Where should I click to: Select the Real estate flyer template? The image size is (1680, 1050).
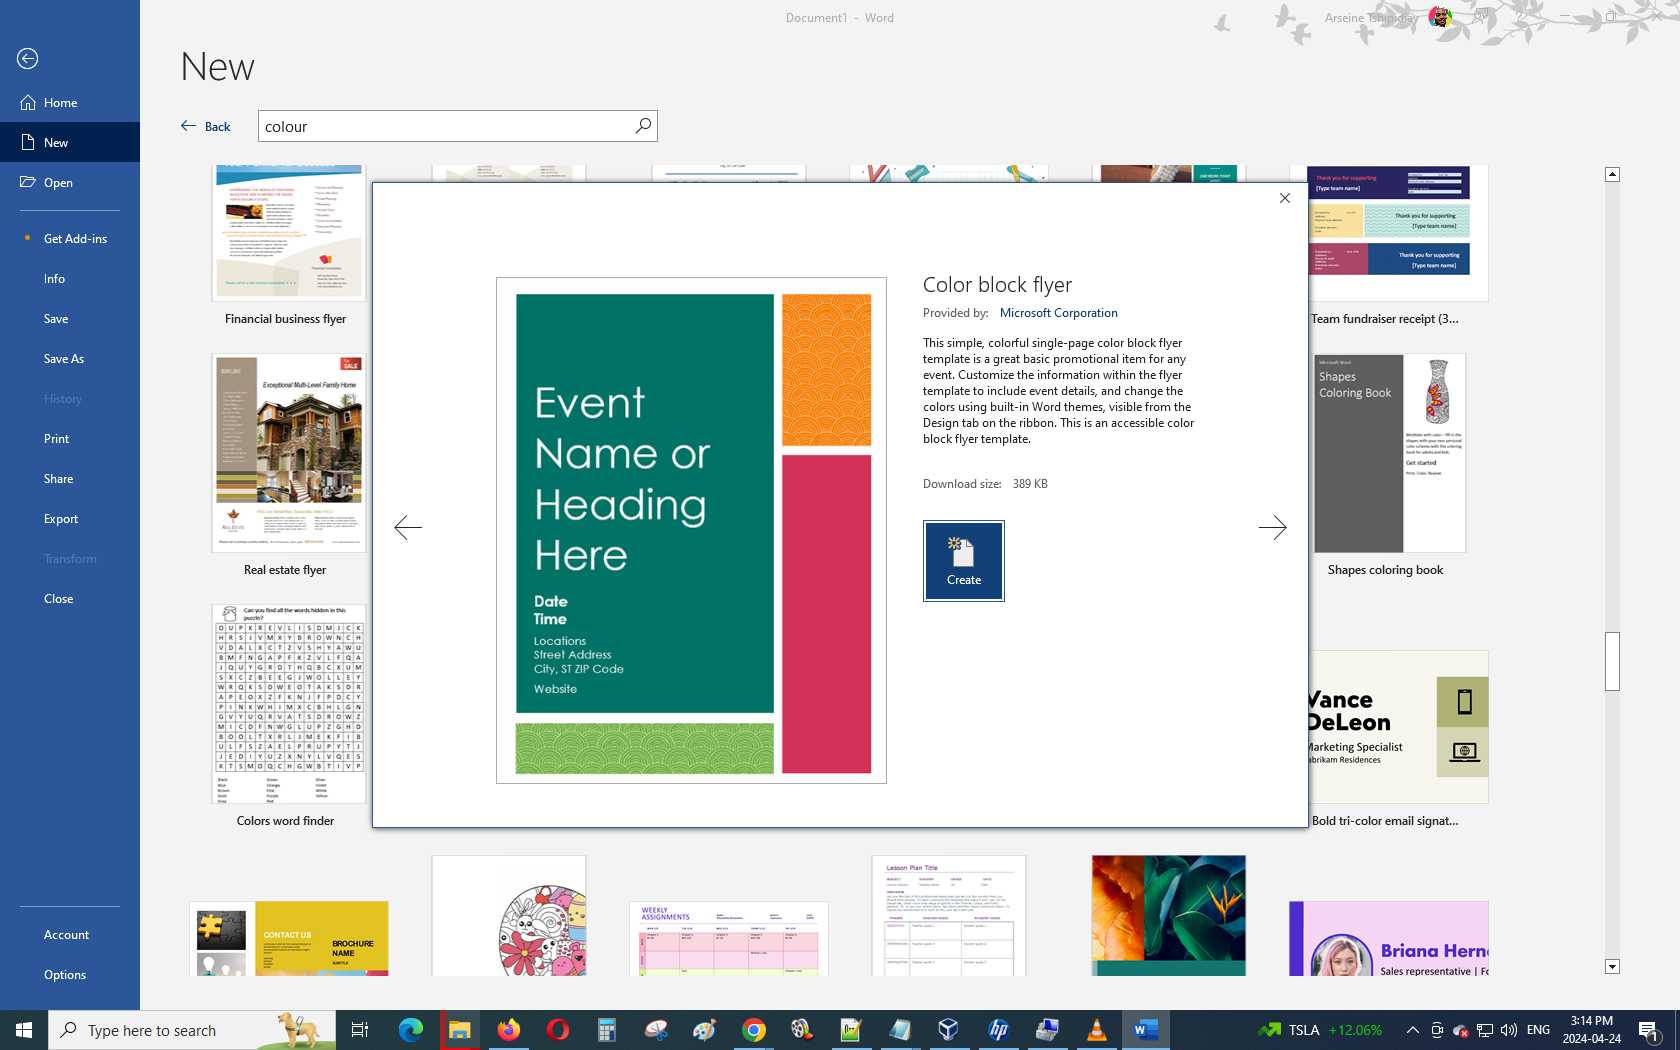click(288, 455)
